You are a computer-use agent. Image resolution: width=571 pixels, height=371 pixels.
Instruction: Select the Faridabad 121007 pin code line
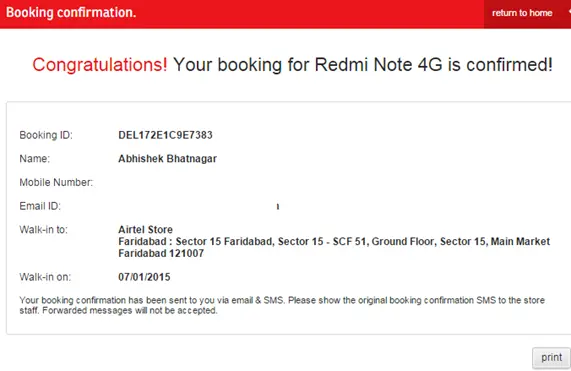coord(161,253)
